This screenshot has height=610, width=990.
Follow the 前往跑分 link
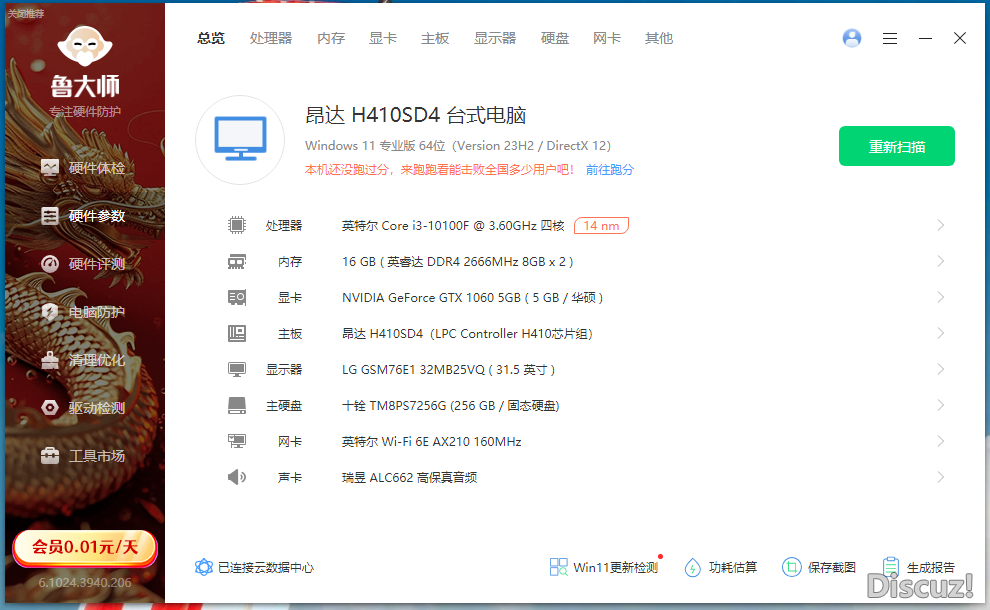(x=609, y=169)
